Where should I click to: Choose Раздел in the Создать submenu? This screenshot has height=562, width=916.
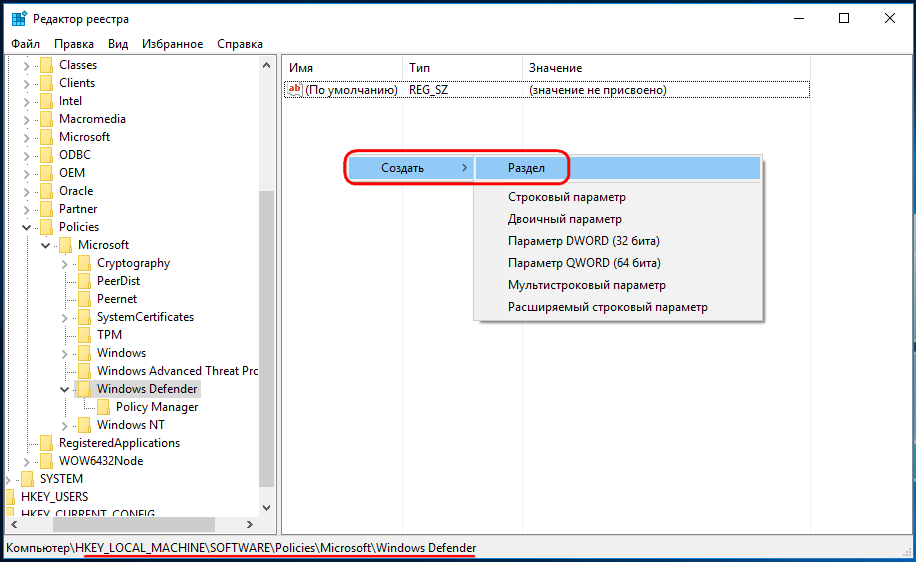point(618,168)
